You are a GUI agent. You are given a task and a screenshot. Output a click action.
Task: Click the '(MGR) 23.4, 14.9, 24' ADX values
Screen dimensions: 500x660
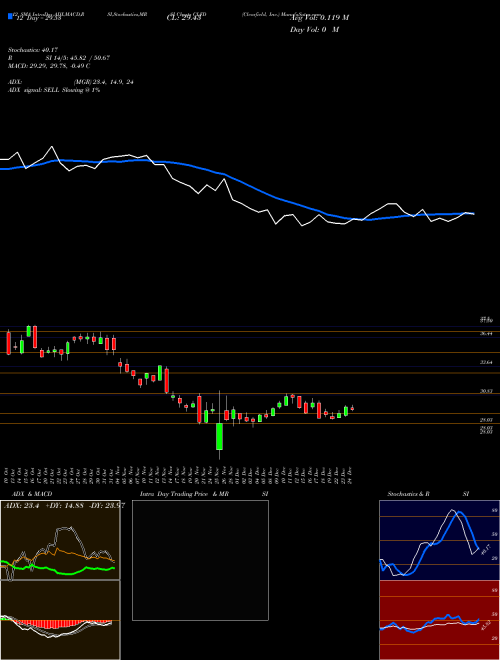(x=103, y=82)
